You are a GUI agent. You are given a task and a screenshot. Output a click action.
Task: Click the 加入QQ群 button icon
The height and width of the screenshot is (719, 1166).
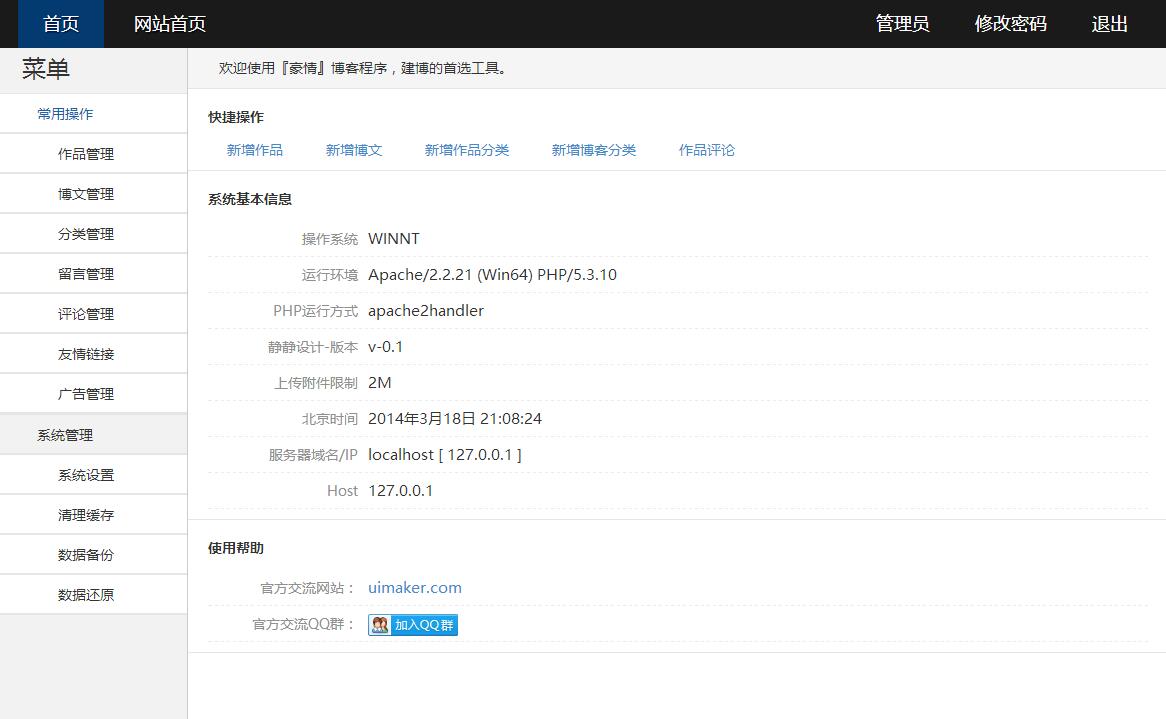tap(412, 625)
